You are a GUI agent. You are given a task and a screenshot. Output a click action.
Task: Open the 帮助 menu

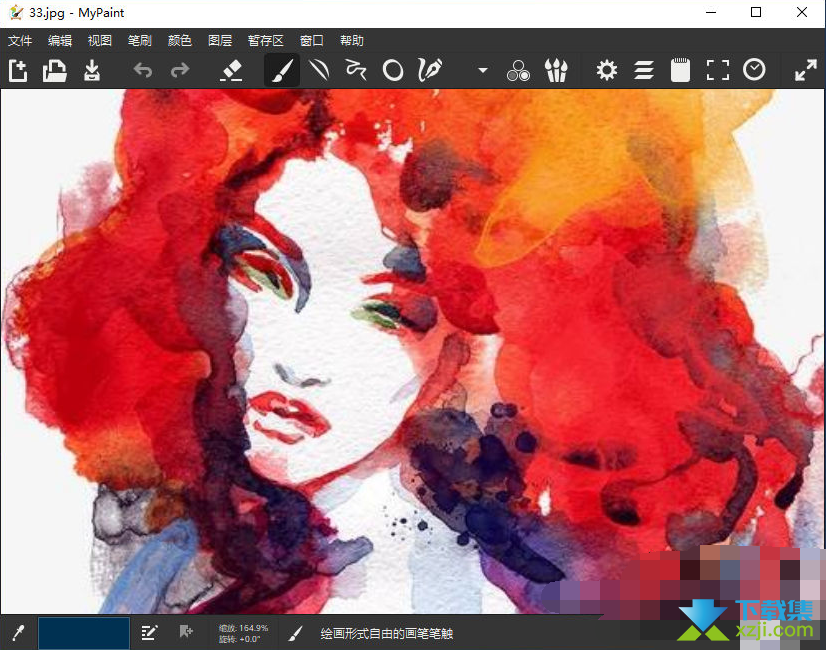[351, 41]
